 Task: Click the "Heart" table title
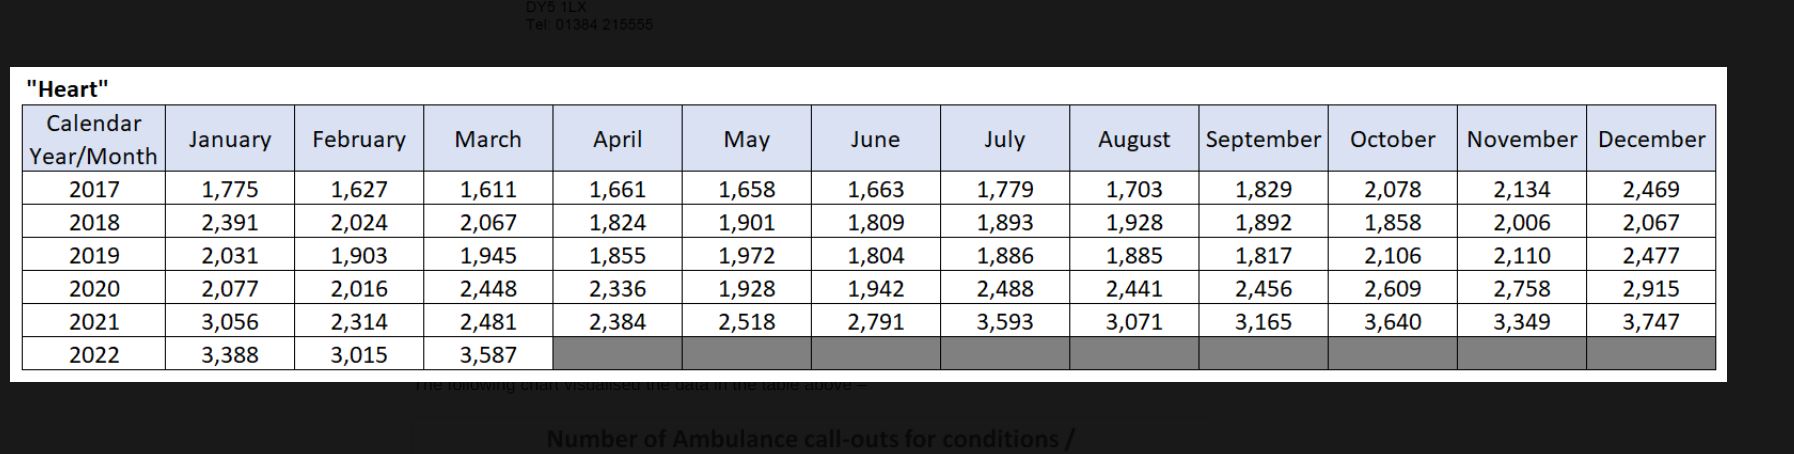coord(67,89)
